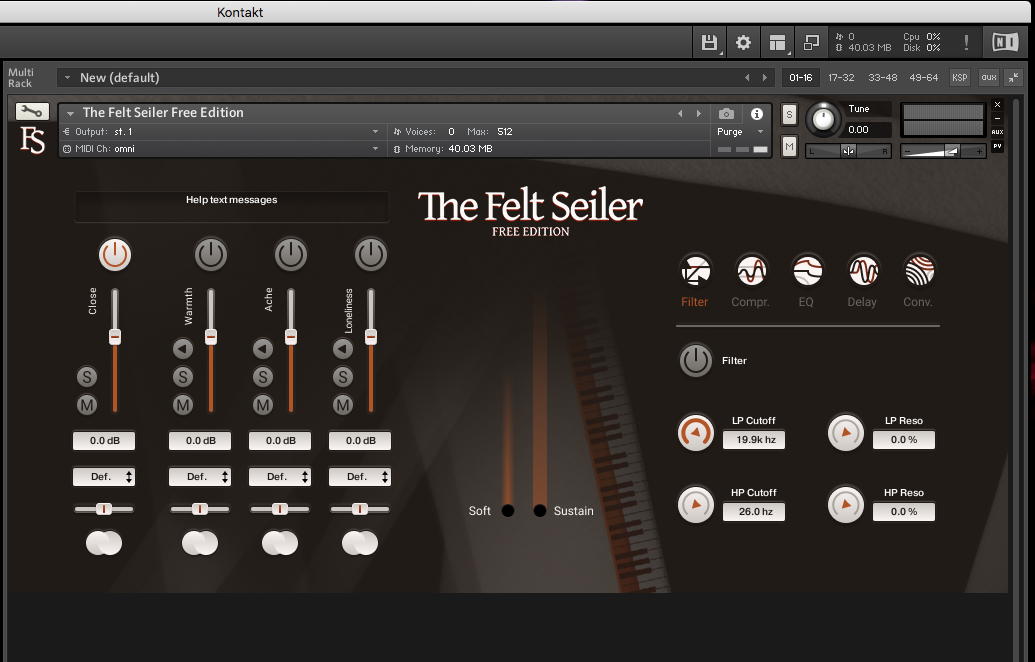Click the HP Cutoff knob
The image size is (1035, 662).
click(696, 505)
